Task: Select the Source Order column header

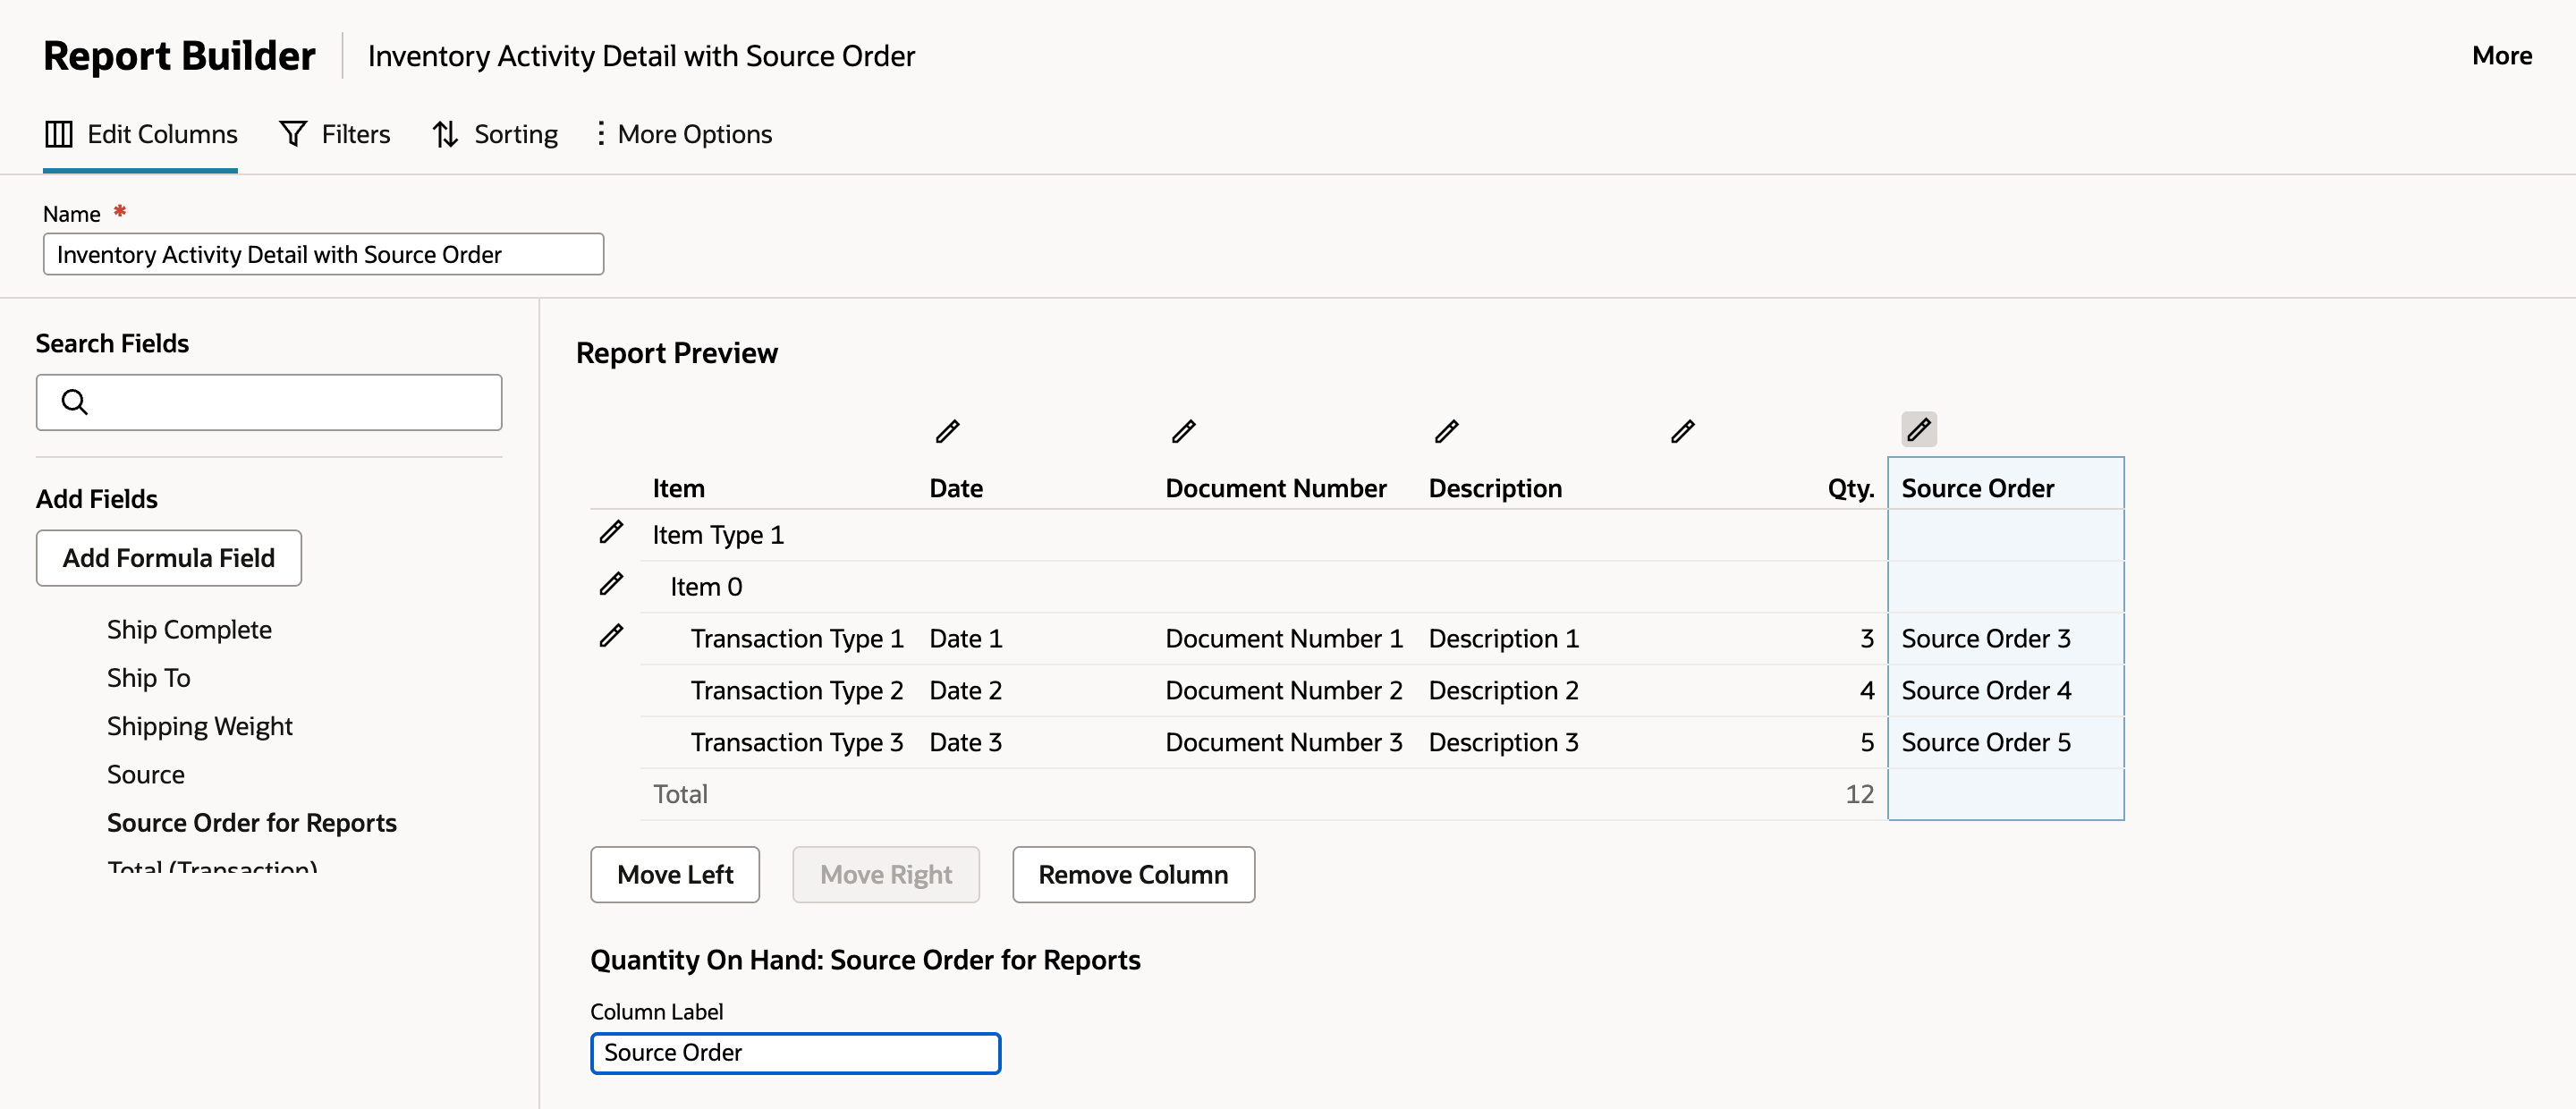Action: [1977, 489]
